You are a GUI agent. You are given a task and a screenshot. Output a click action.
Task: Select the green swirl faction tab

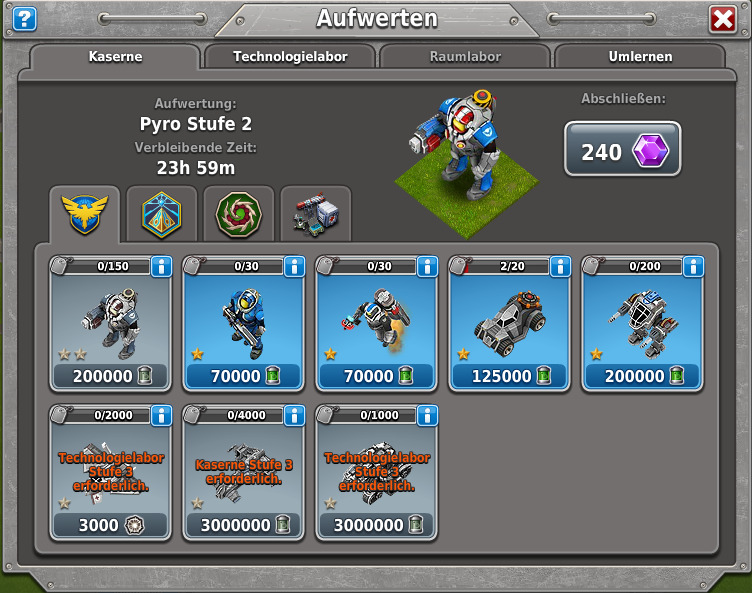(238, 214)
